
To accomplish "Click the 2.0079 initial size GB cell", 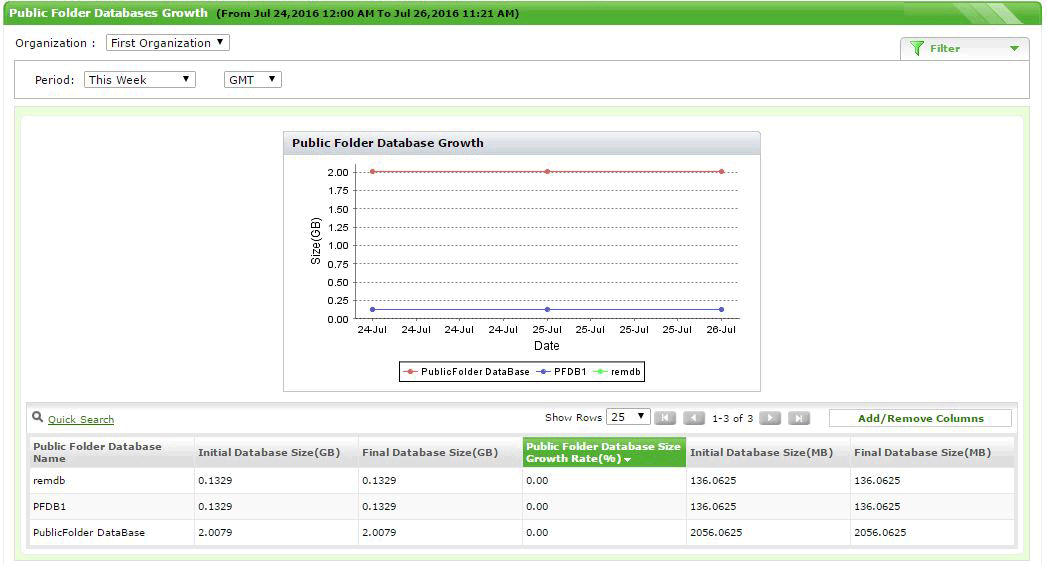I will (x=276, y=532).
